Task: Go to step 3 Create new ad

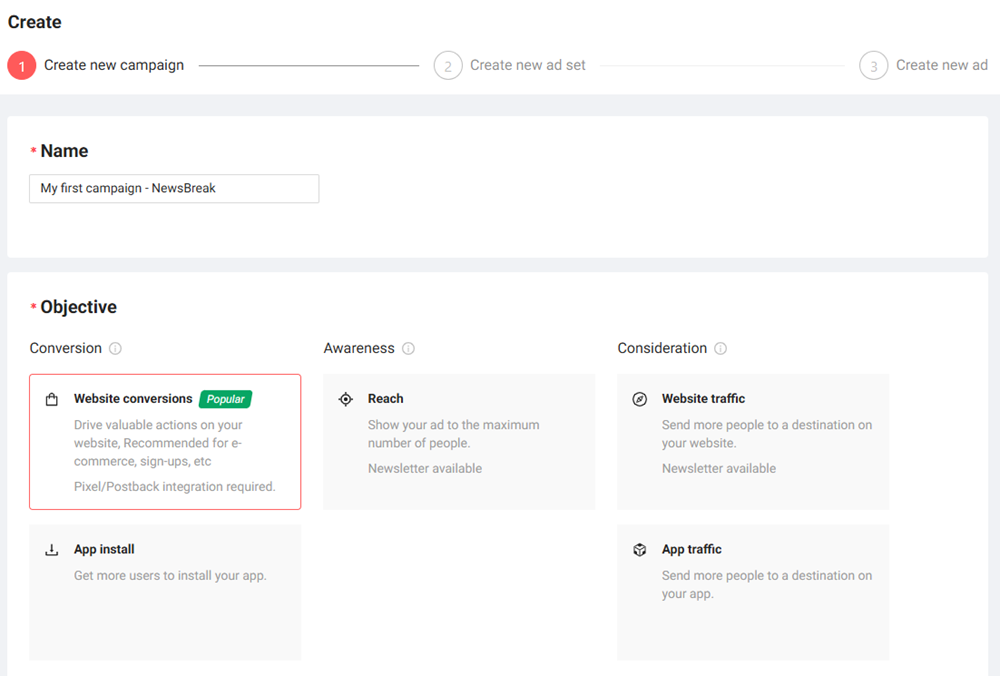Action: [941, 65]
